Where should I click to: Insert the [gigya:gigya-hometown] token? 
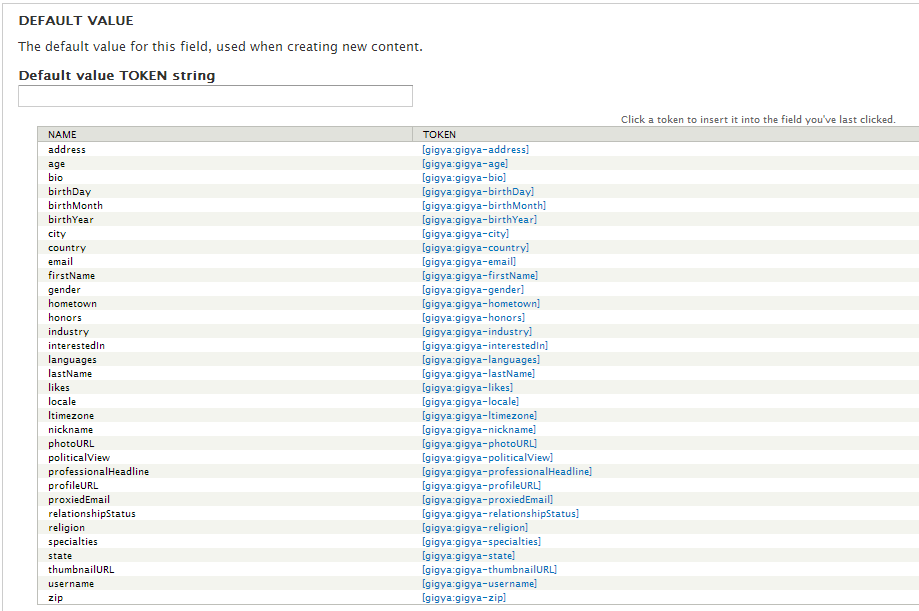click(481, 304)
